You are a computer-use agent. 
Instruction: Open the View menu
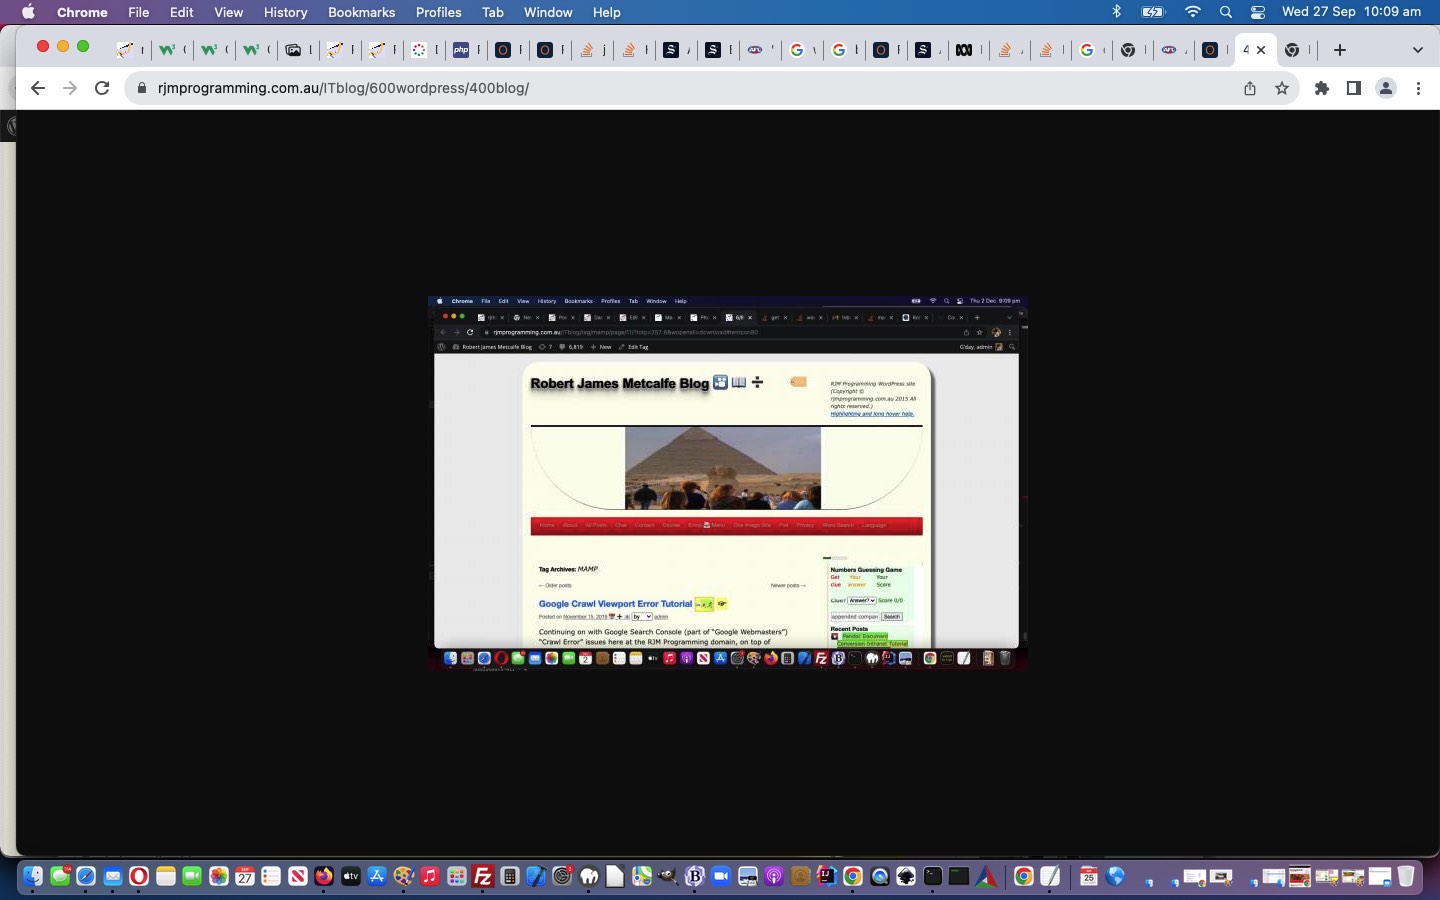(x=228, y=12)
